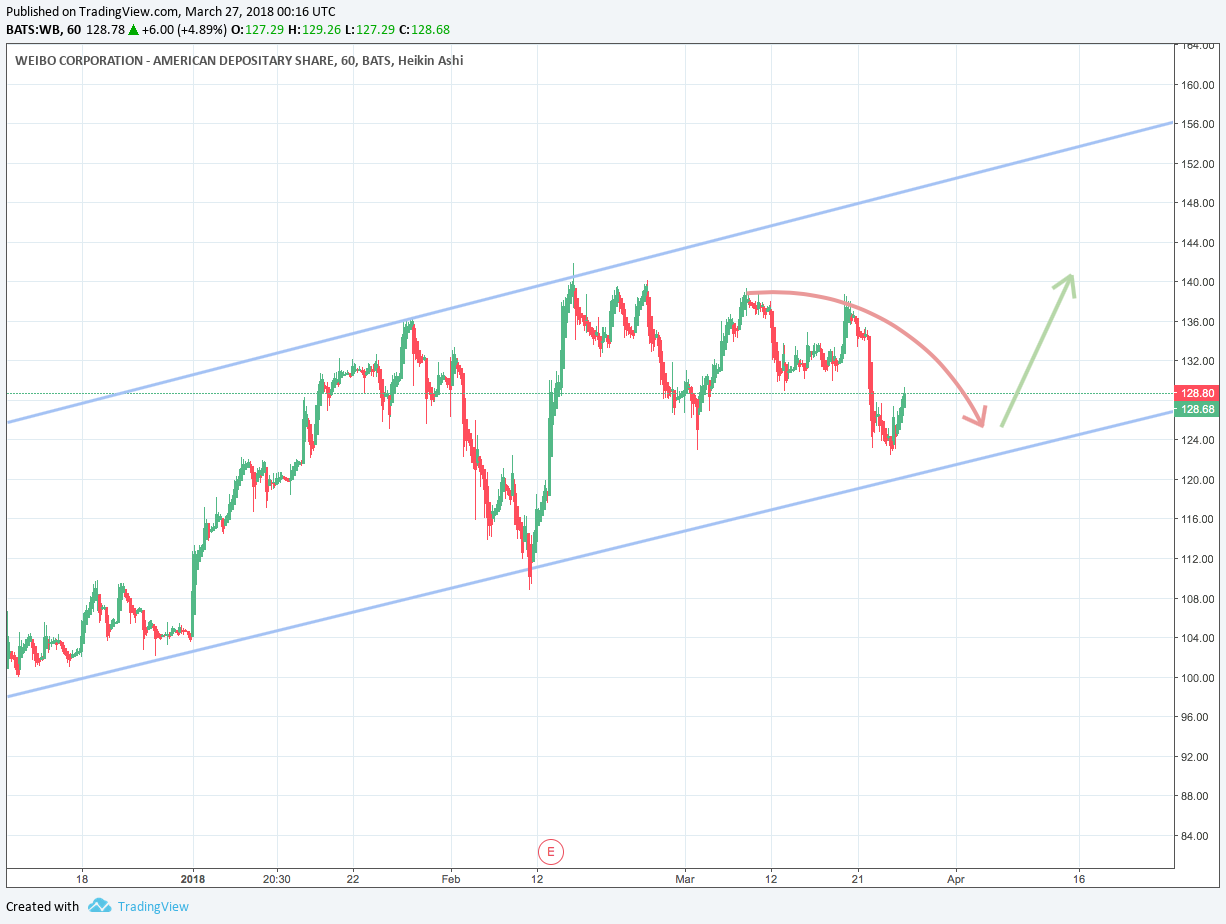
Task: Click the green 128.68 price label
Action: pos(1198,409)
